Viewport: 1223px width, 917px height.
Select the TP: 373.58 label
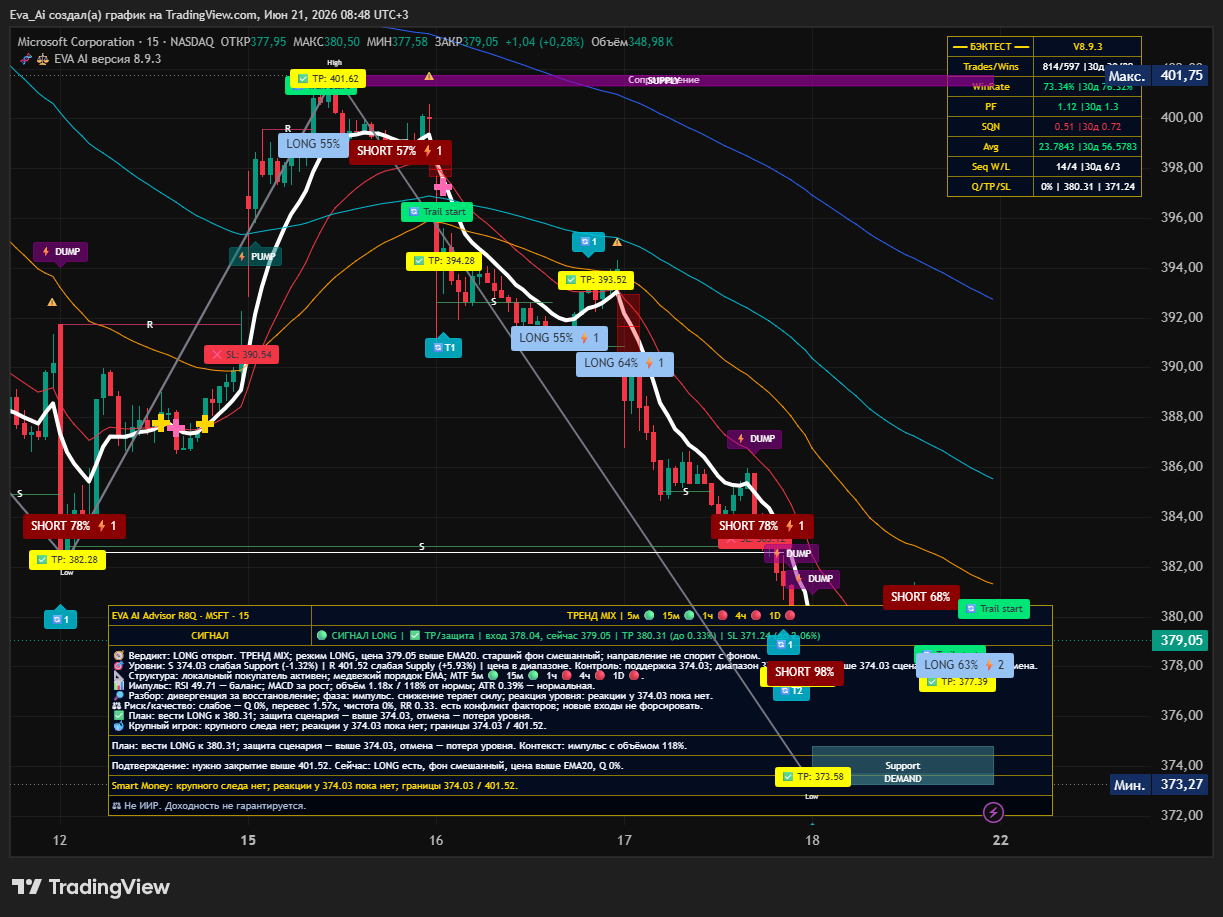click(x=813, y=777)
